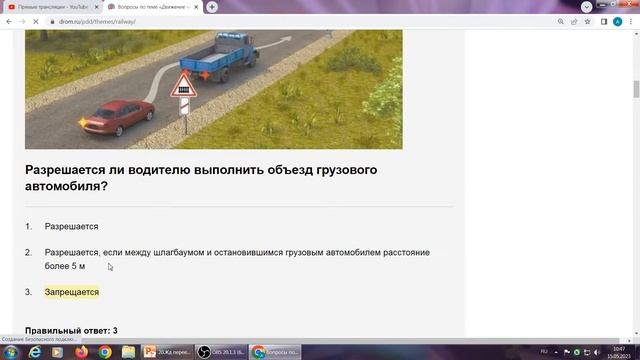The width and height of the screenshot is (640, 360).
Task: Select highlighted answer 3 «Запрещается»
Action: tap(71, 292)
